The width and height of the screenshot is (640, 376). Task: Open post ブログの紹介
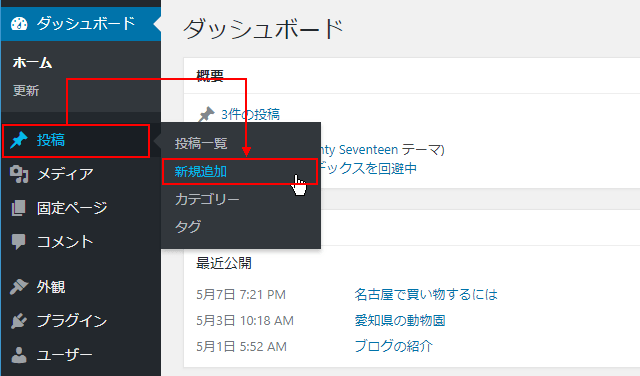393,346
